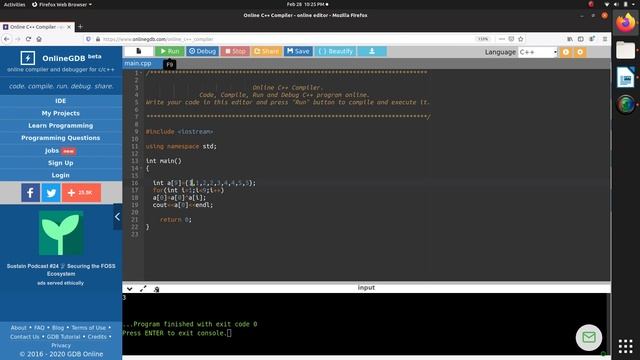Go back with browser back arrow
Screen dimensions: 640x360
pyautogui.click(x=7, y=39)
